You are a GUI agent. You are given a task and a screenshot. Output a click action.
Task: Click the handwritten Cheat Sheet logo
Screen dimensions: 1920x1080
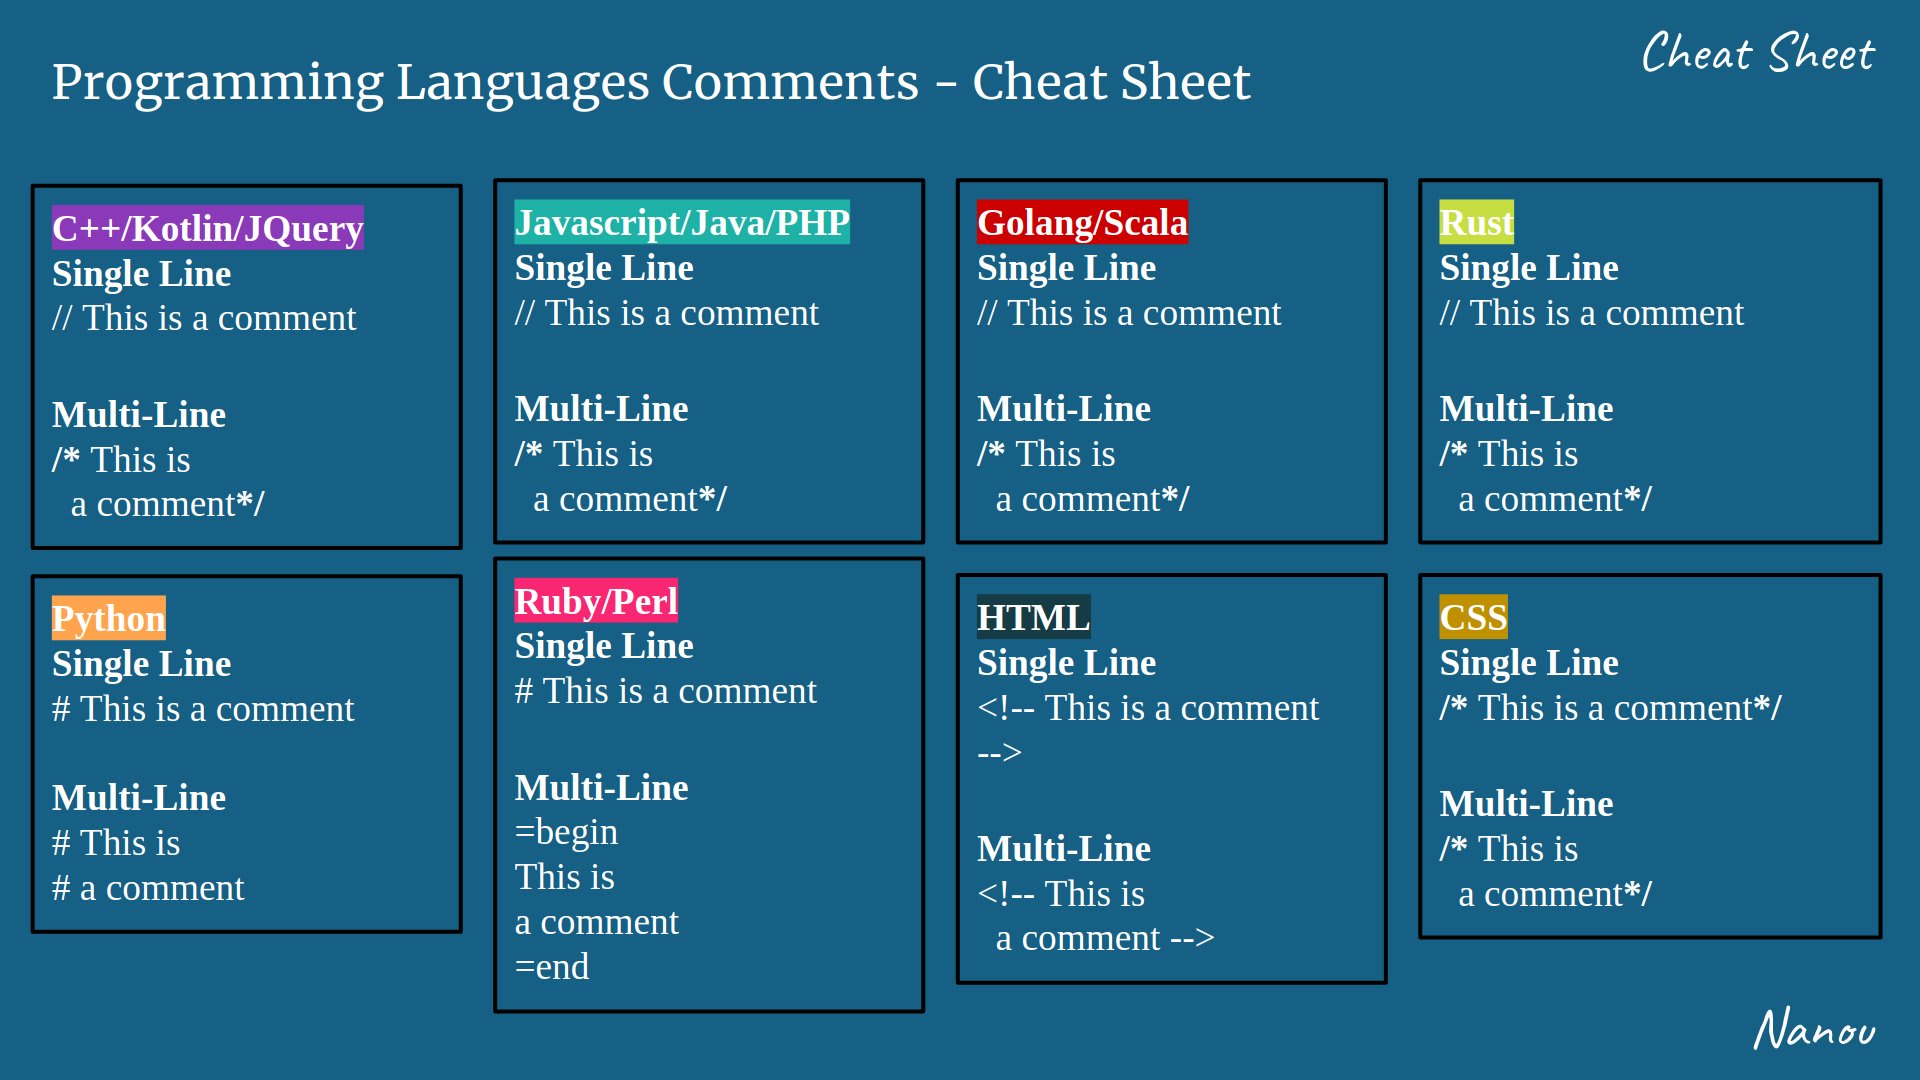tap(1757, 54)
